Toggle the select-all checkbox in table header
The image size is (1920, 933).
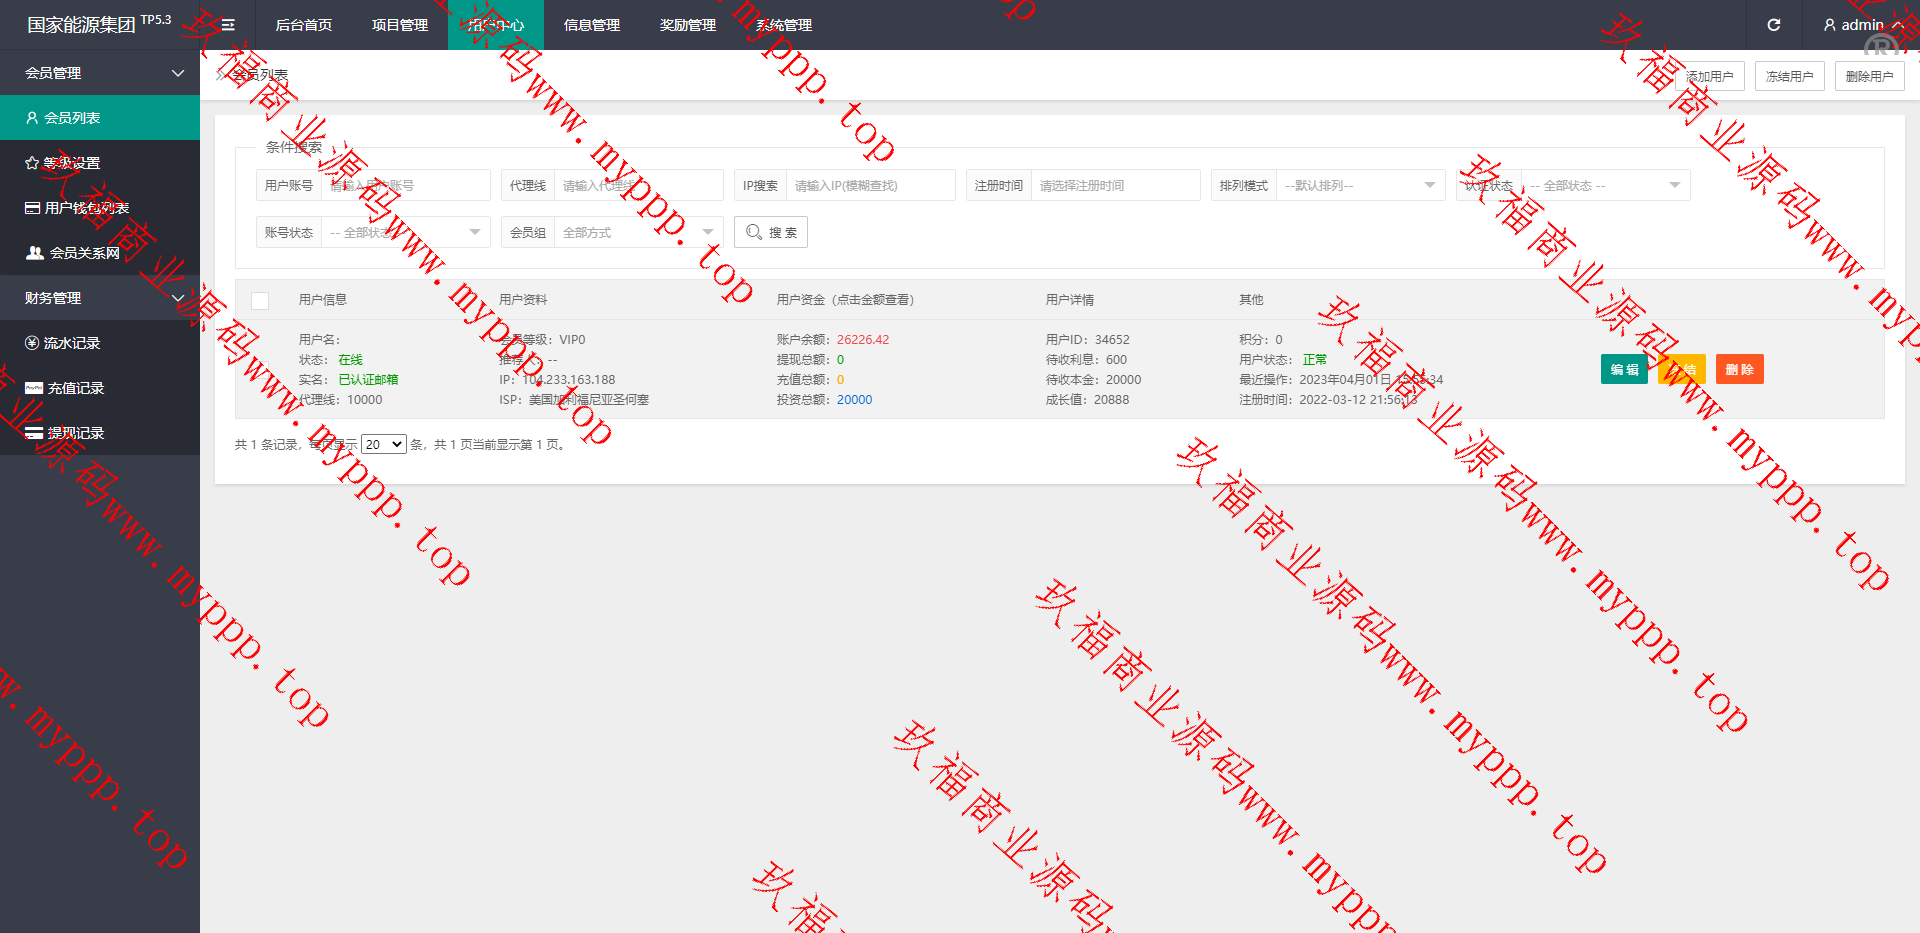point(260,300)
